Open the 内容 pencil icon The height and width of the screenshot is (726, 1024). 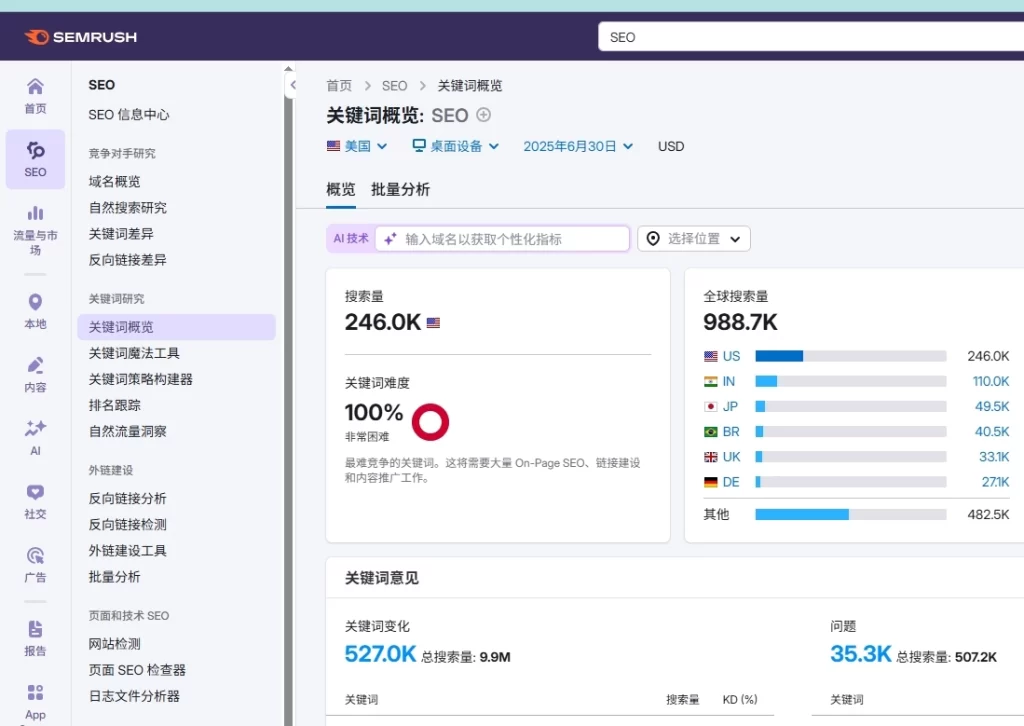point(35,365)
